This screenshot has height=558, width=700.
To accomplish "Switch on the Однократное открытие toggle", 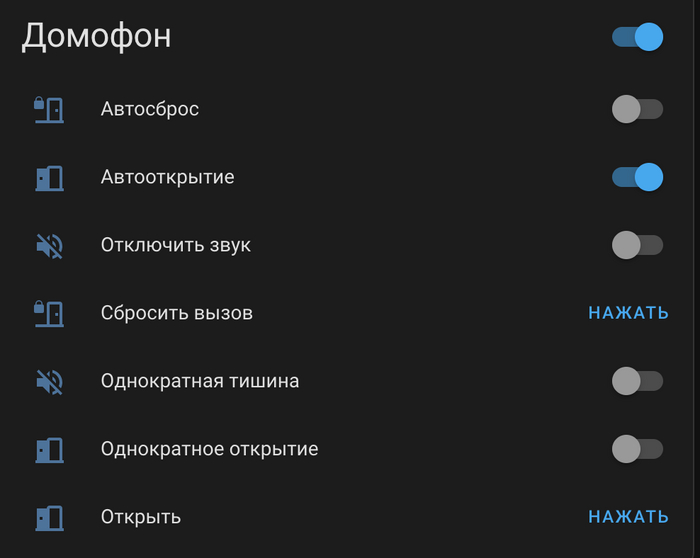I will pos(638,449).
